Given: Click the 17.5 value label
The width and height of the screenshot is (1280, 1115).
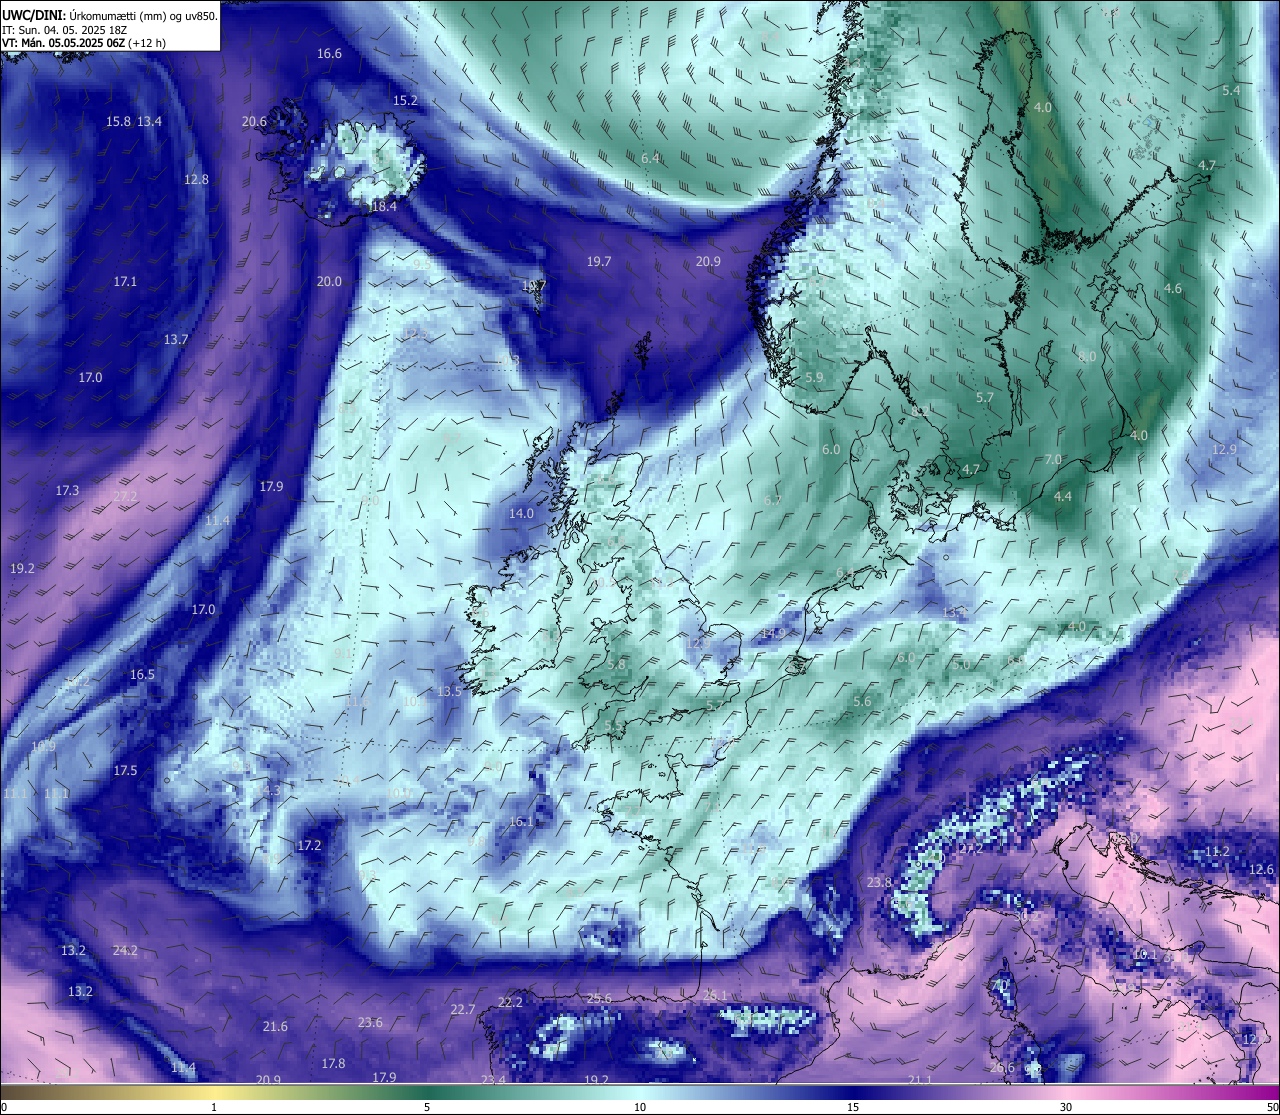Looking at the screenshot, I should [125, 771].
